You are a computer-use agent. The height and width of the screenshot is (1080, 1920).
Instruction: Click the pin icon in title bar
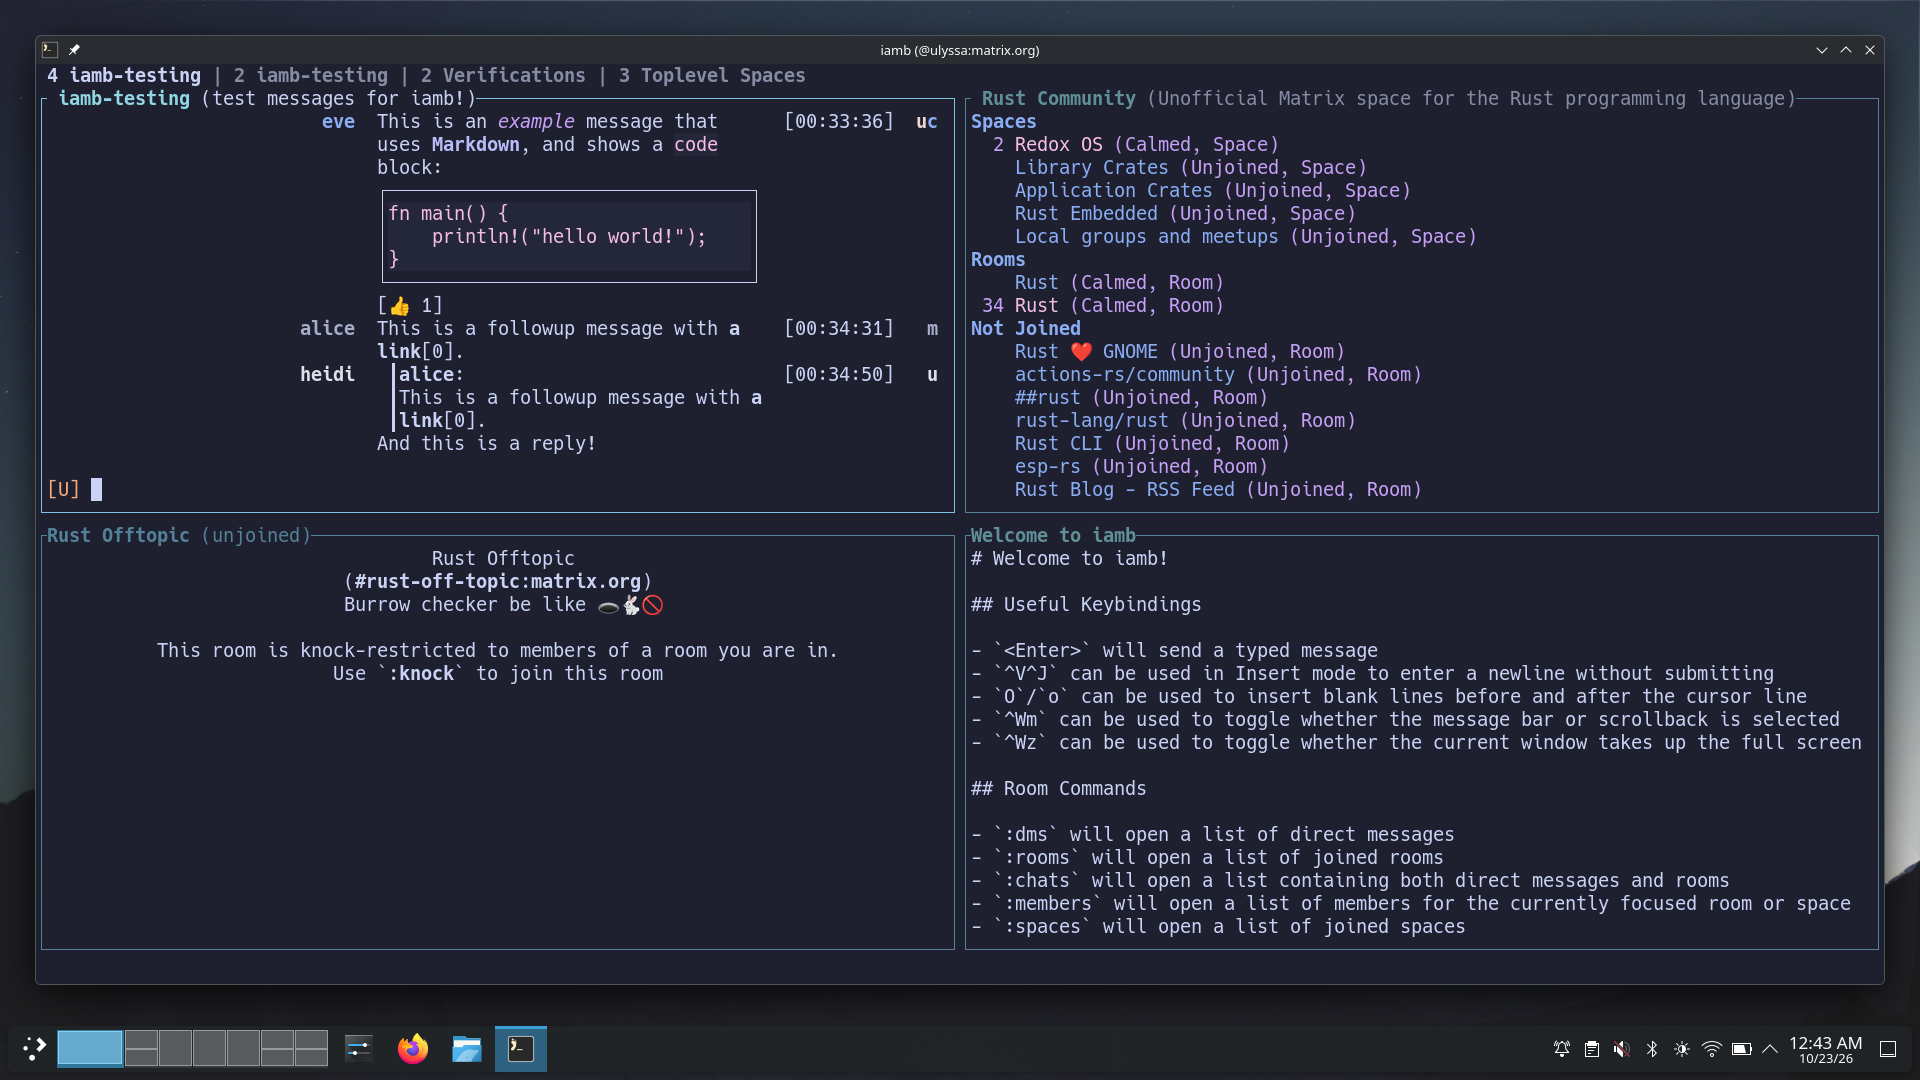coord(74,49)
